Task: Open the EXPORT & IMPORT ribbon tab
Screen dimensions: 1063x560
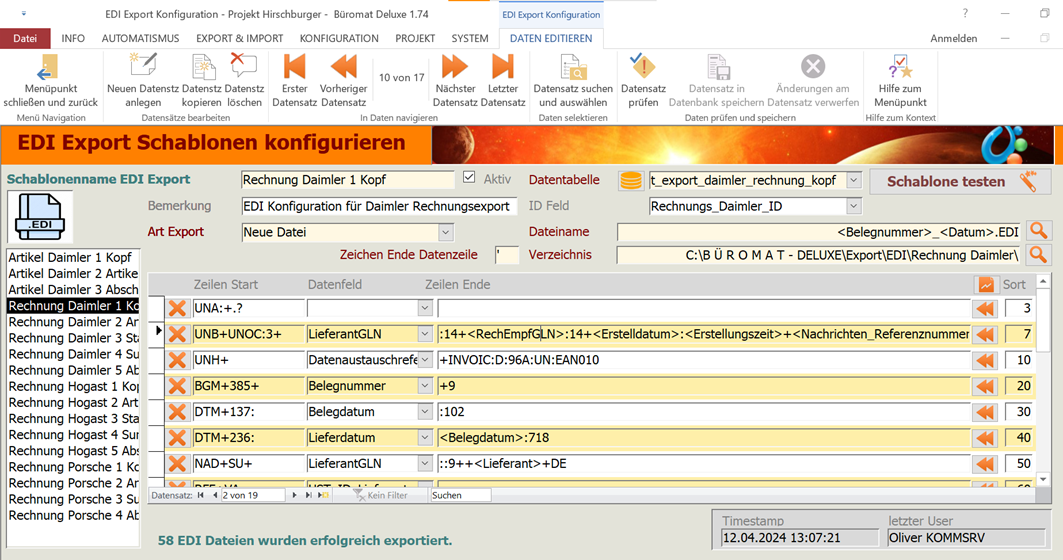Action: (239, 38)
